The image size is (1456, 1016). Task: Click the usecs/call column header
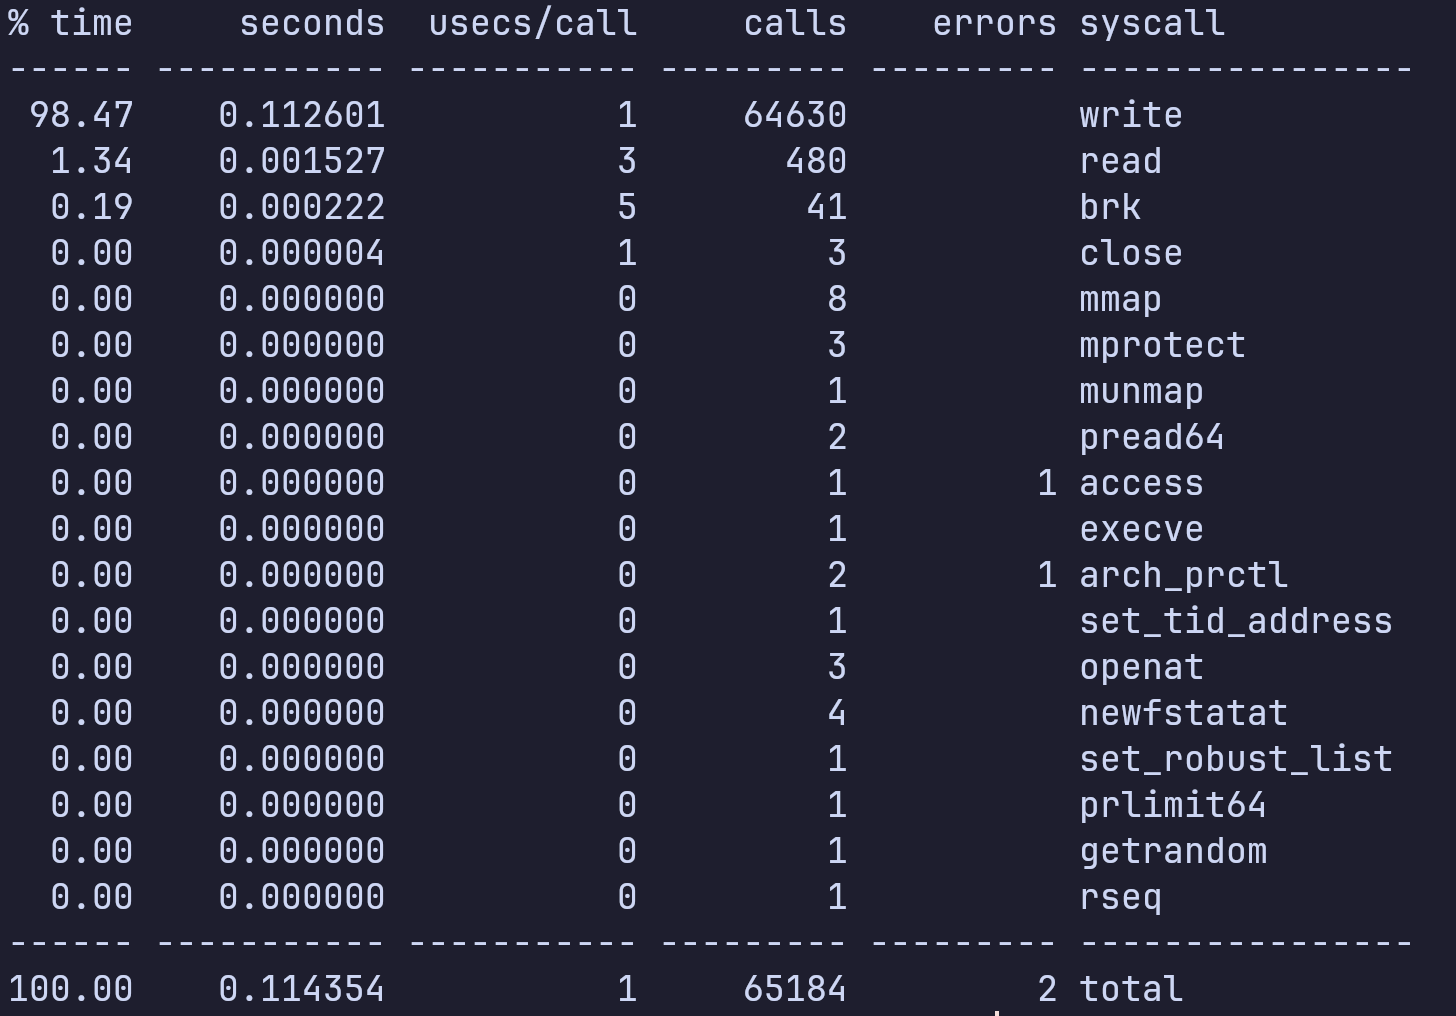(533, 23)
